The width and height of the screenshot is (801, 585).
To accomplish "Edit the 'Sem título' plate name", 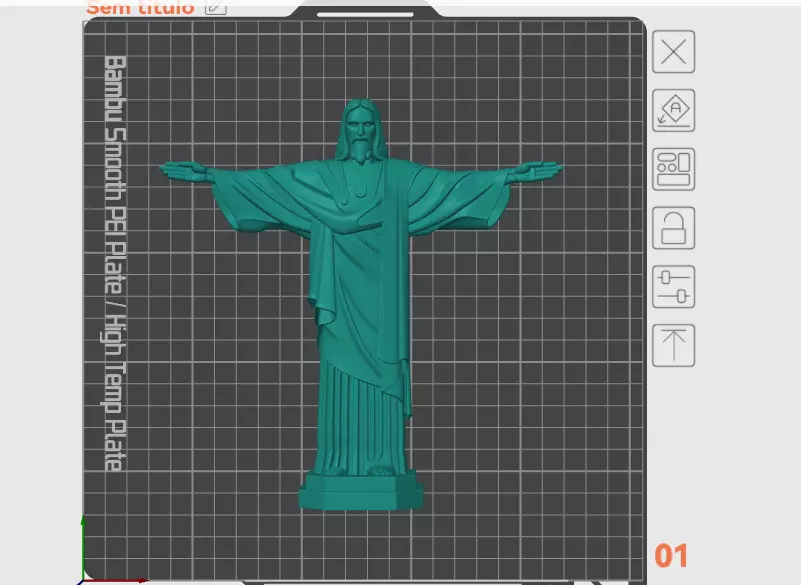I will [x=216, y=7].
